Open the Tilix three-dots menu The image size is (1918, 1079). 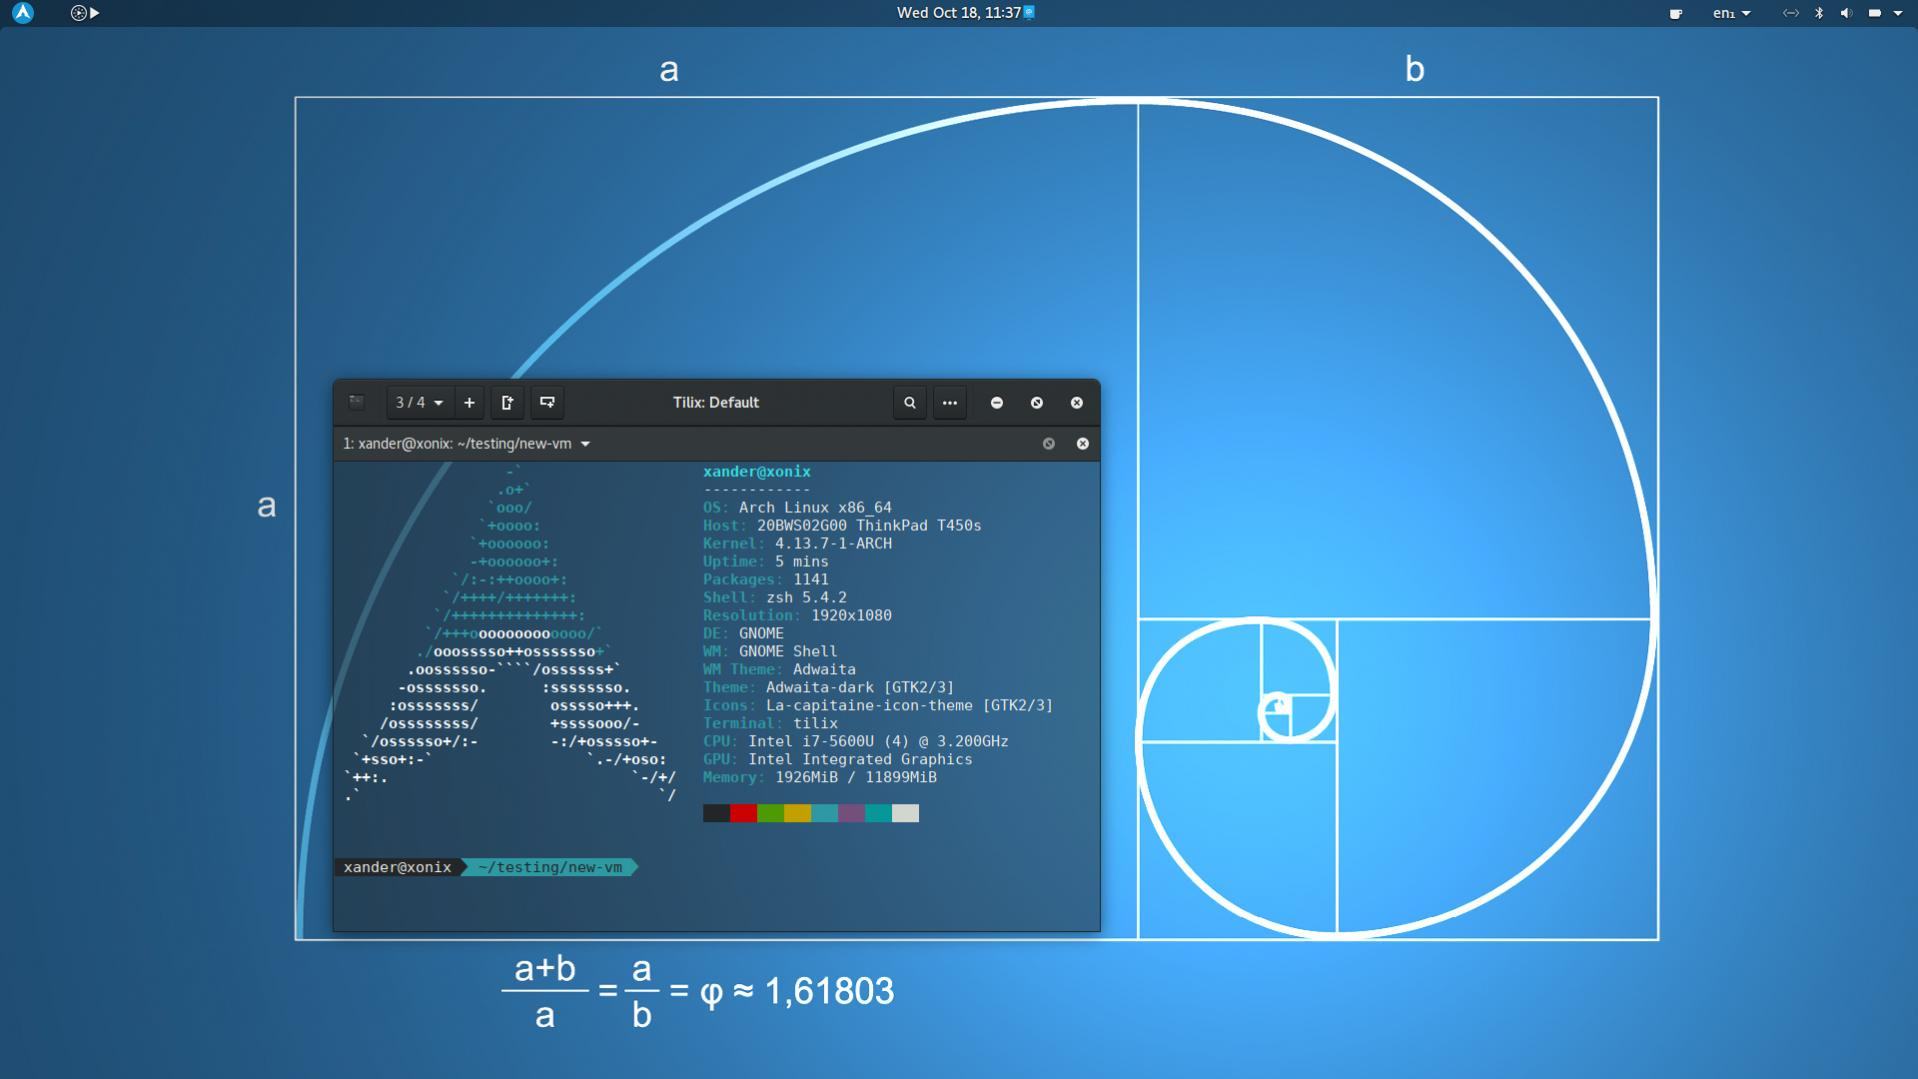point(950,402)
